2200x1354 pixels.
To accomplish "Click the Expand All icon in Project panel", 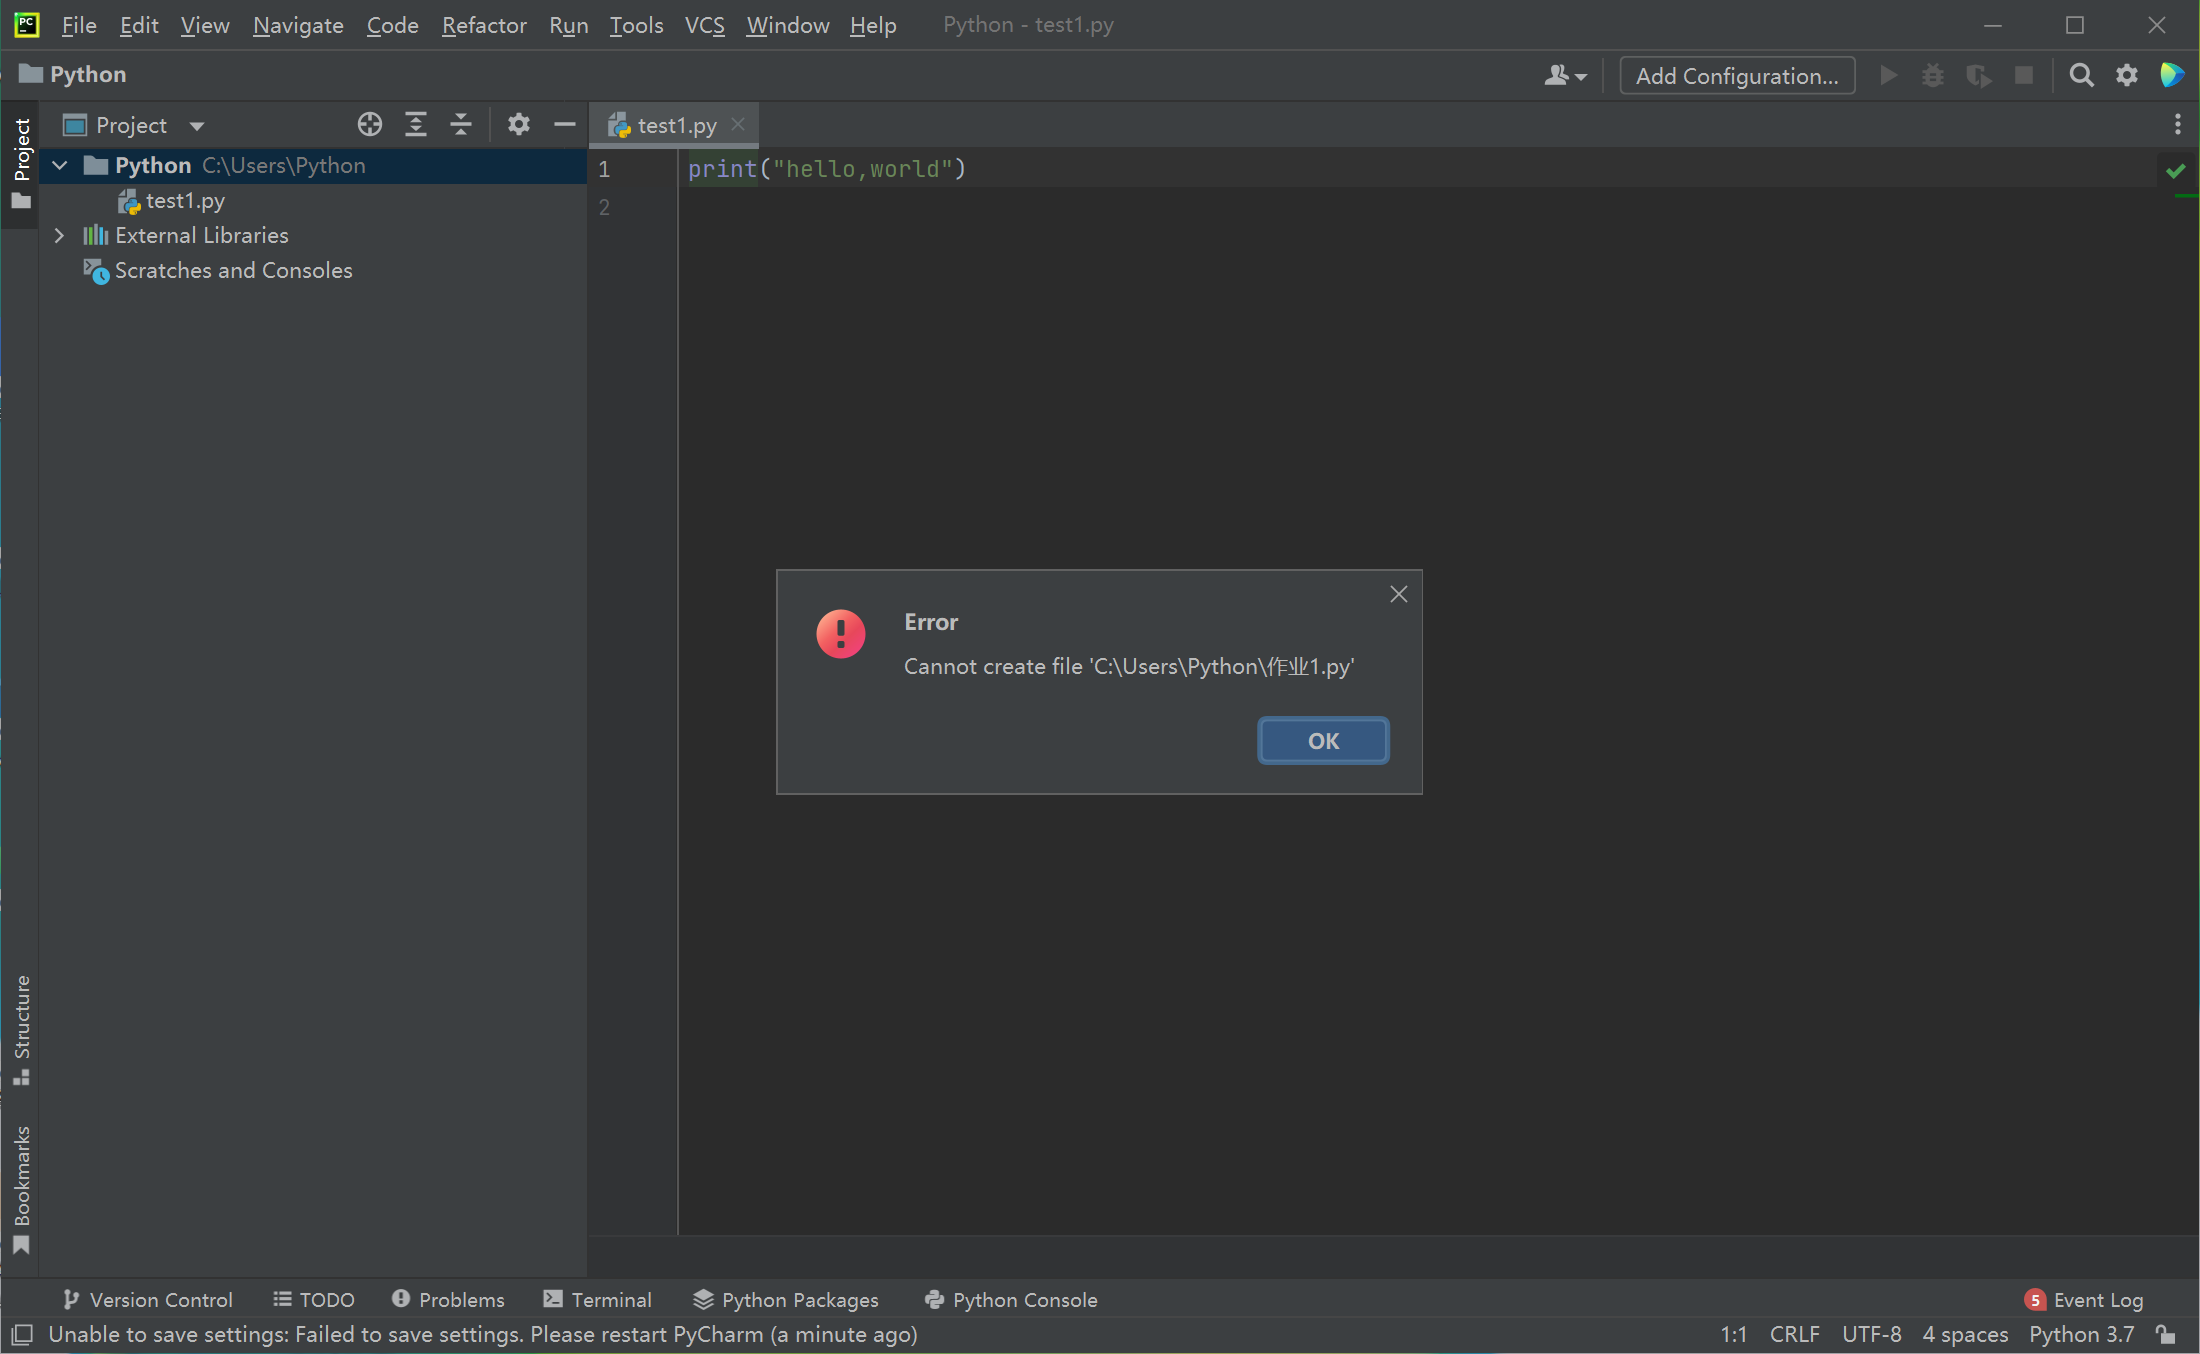I will point(415,124).
